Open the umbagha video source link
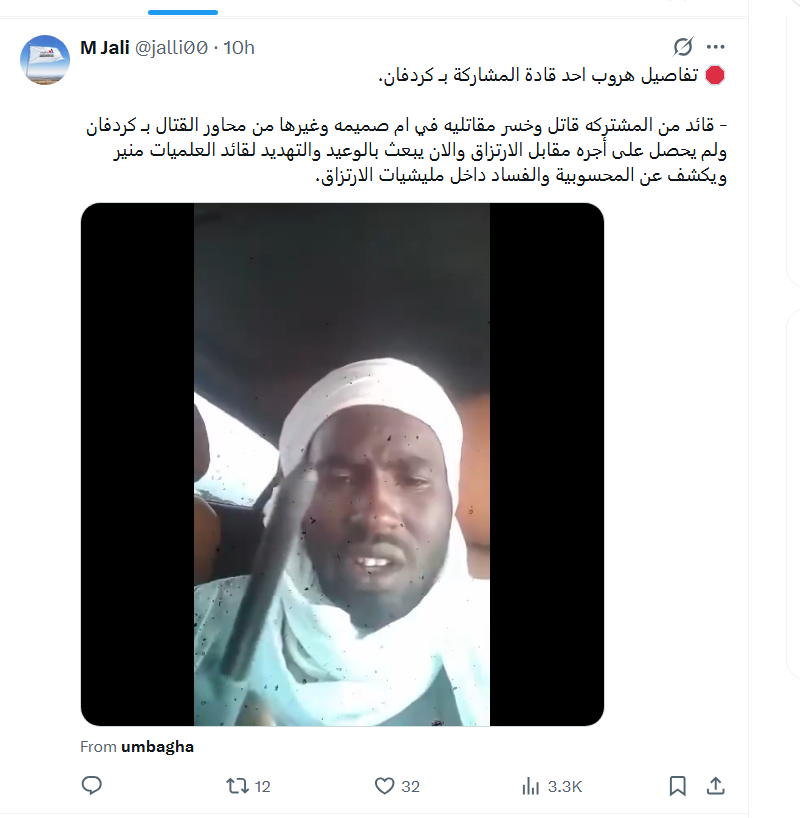Image resolution: width=800 pixels, height=818 pixels. click(x=157, y=747)
